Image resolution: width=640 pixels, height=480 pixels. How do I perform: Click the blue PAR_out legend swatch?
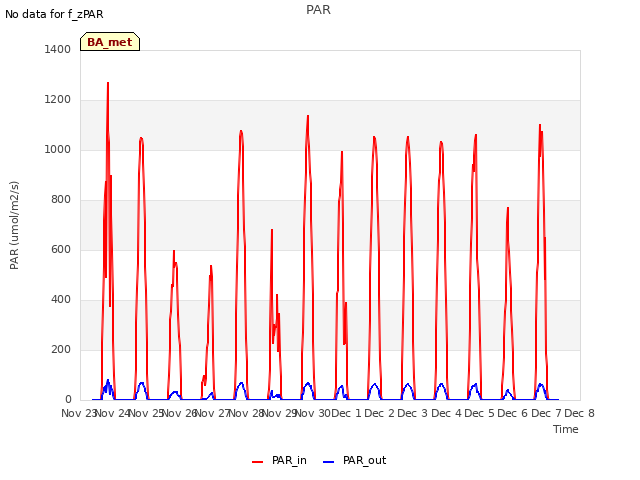pos(329,462)
